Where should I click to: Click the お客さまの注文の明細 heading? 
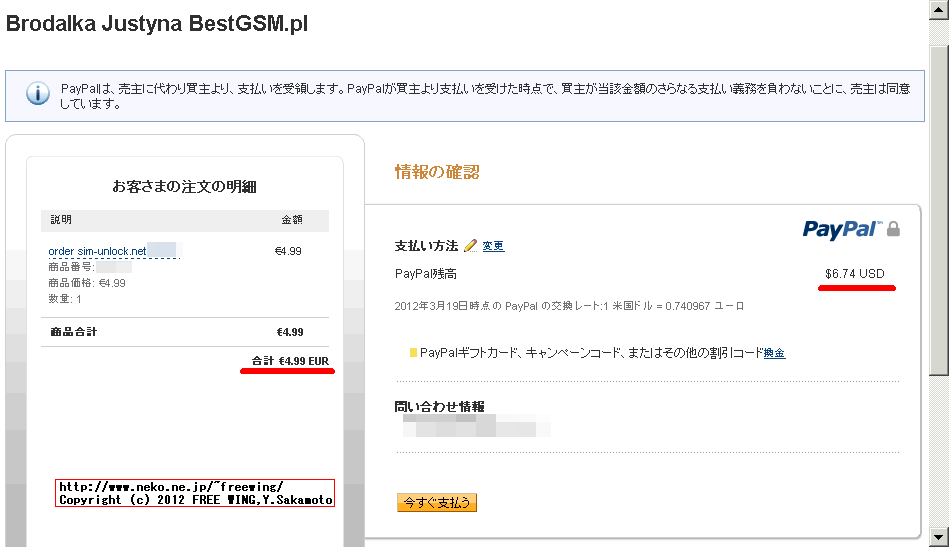[185, 186]
